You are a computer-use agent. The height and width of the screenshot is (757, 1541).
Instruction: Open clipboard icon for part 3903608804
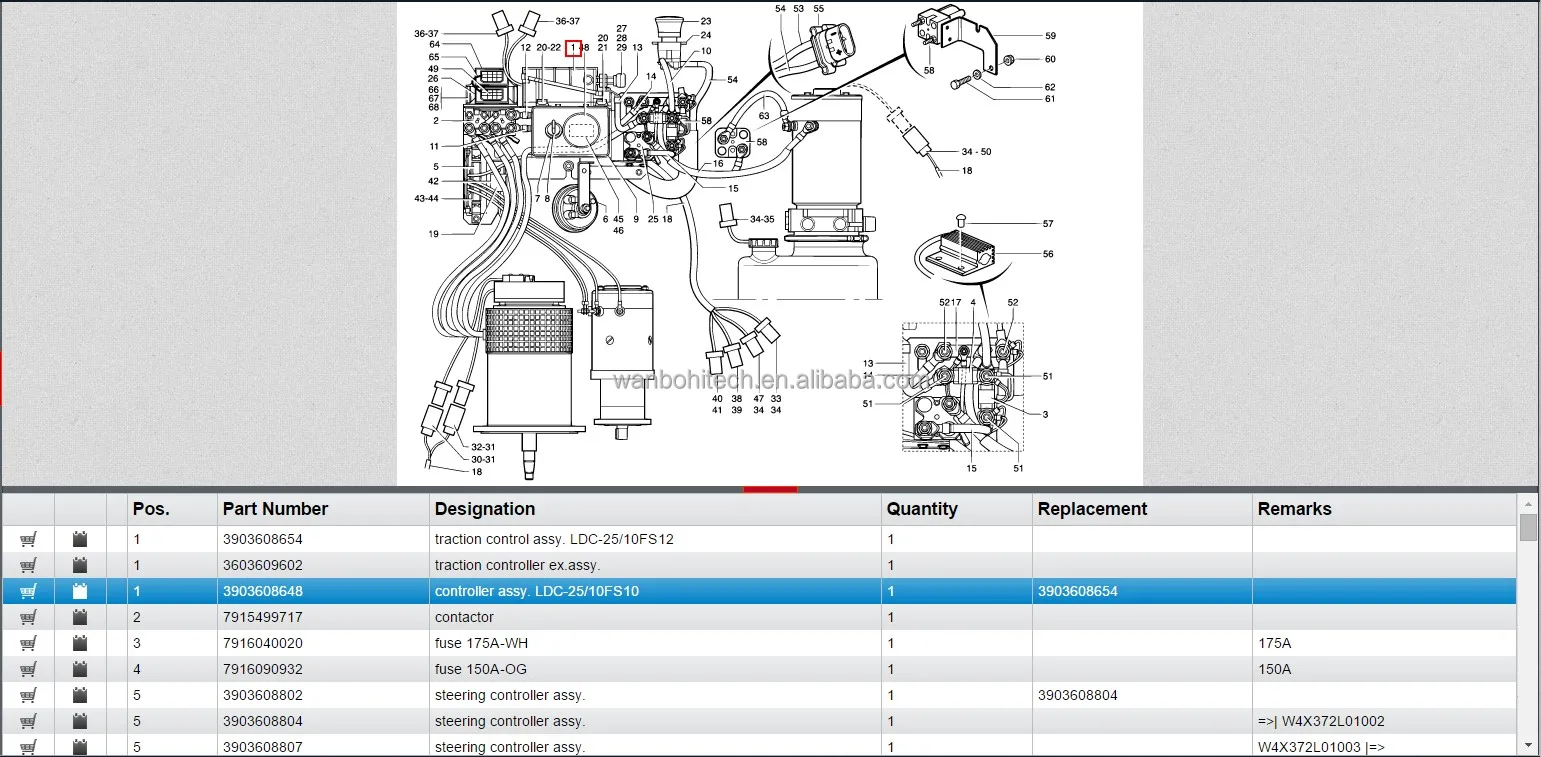point(80,721)
